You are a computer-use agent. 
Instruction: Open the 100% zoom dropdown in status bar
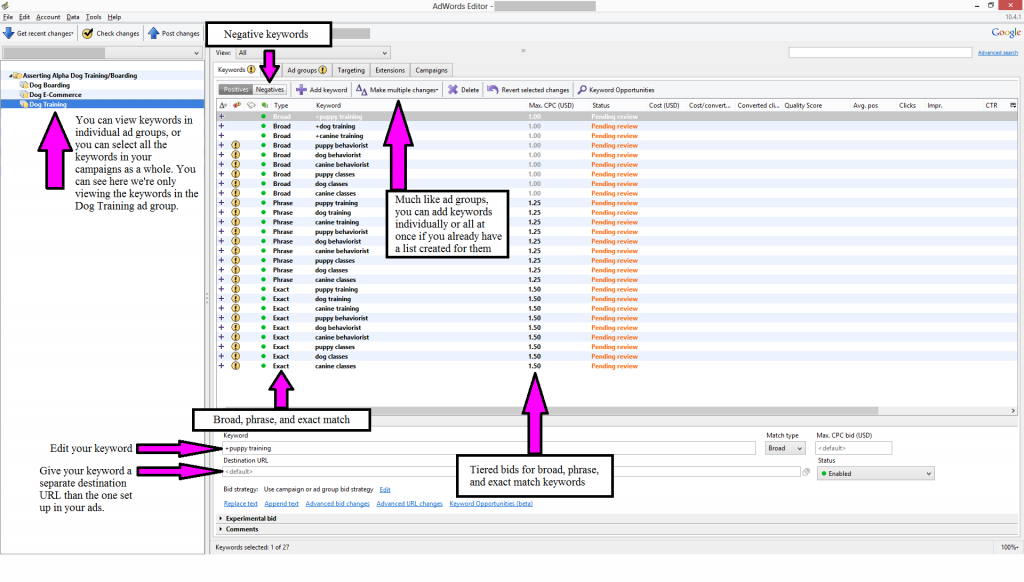pyautogui.click(x=1010, y=547)
